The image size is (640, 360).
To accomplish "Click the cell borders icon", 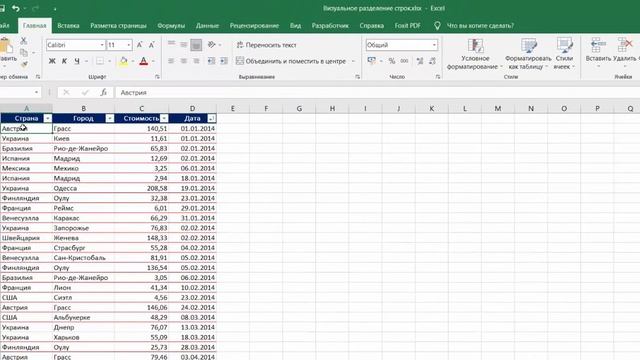I will [100, 61].
